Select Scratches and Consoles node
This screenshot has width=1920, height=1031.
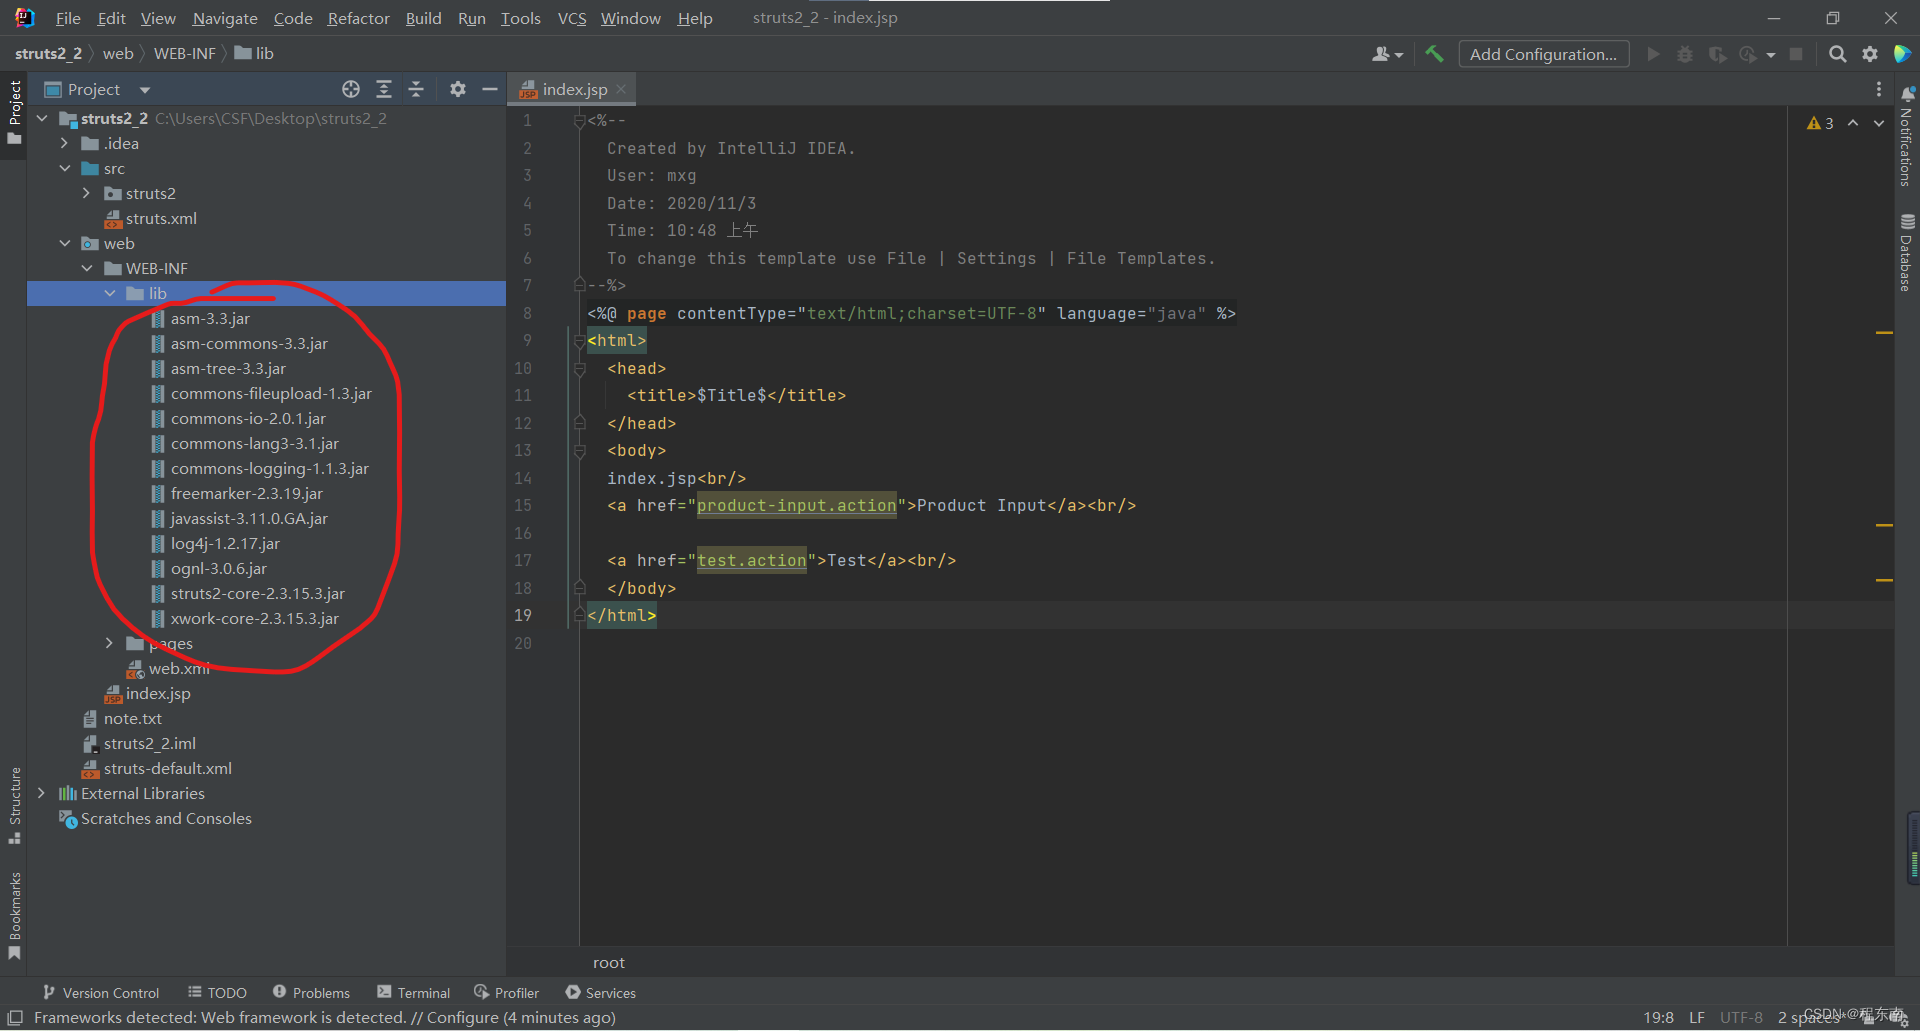coord(166,818)
